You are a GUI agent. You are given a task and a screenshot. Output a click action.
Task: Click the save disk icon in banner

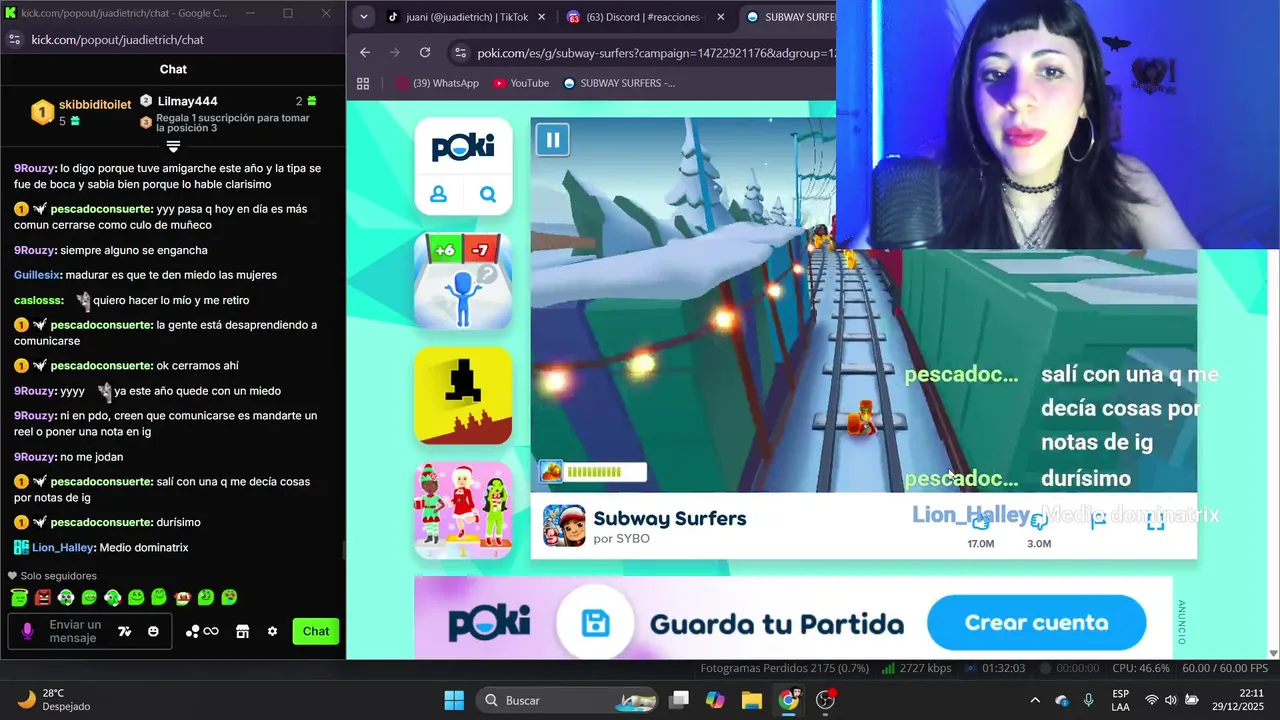click(596, 624)
